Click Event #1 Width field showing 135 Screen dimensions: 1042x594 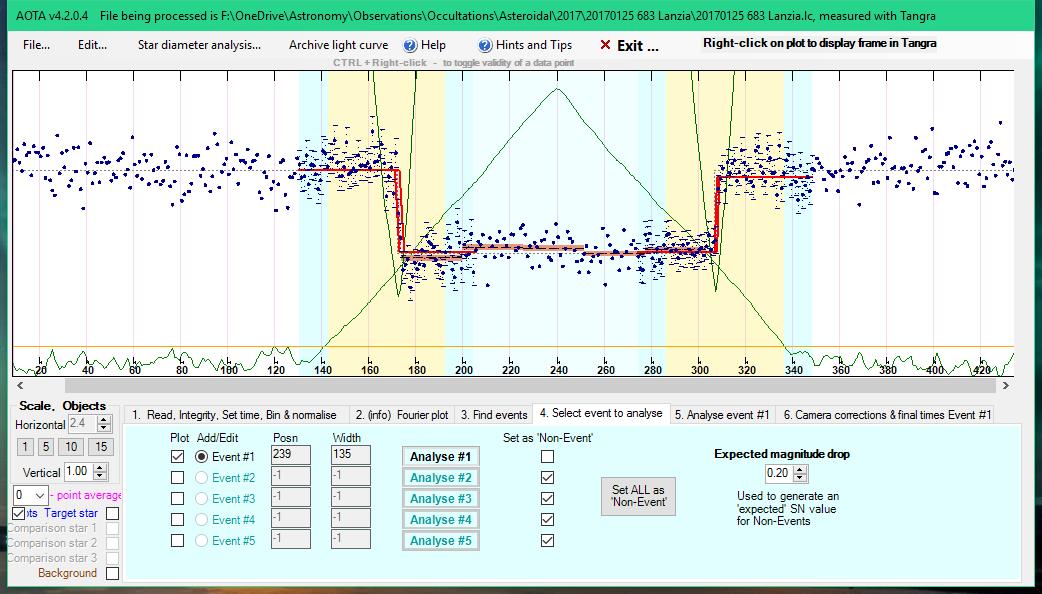coord(351,455)
